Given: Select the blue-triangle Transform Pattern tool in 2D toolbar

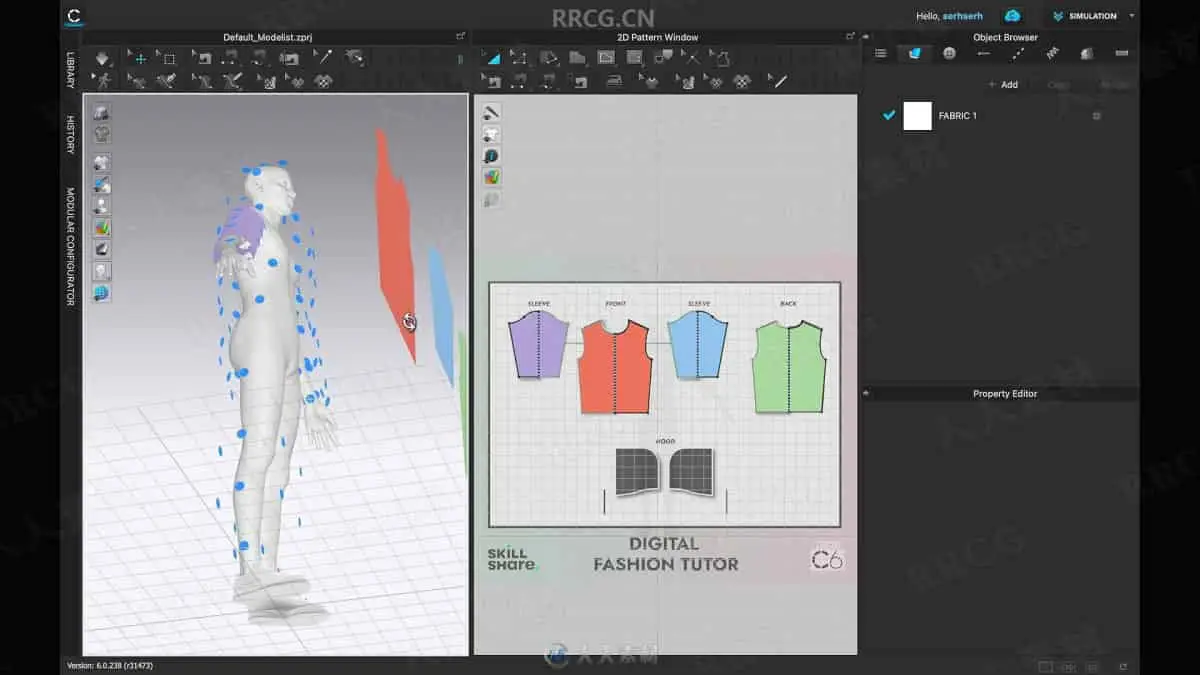Looking at the screenshot, I should coord(493,58).
